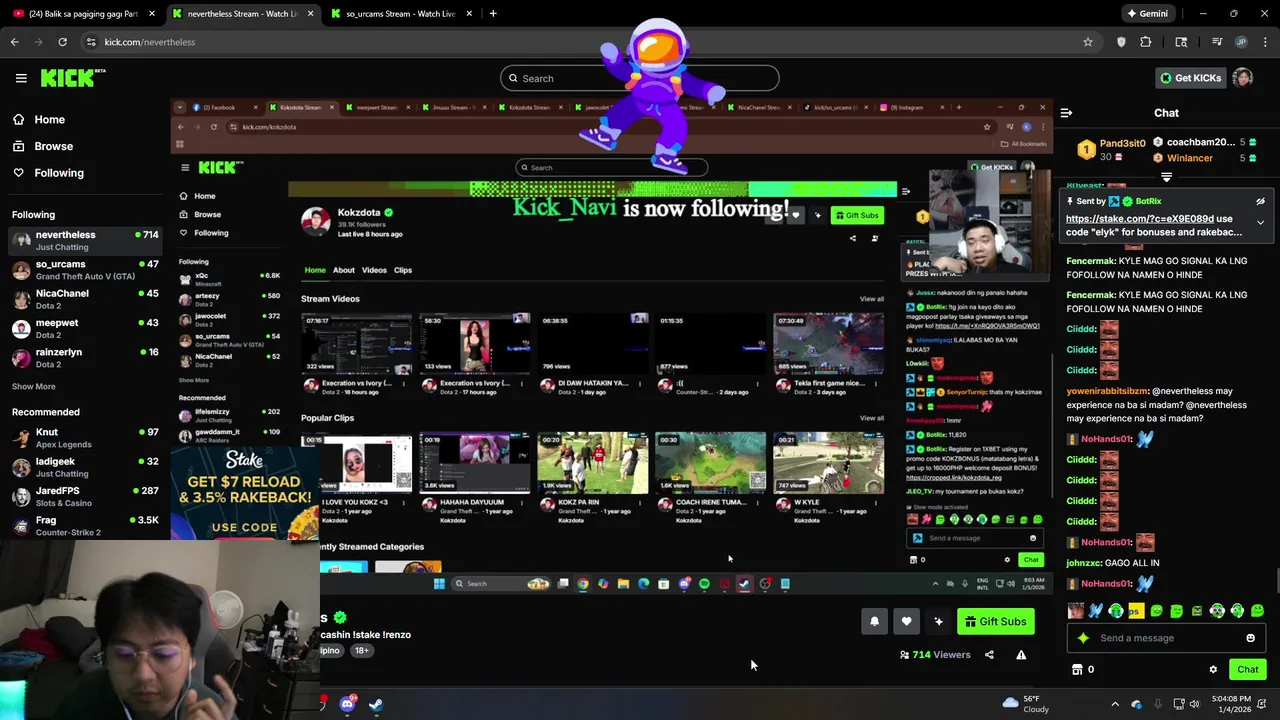Go back in browser history
The width and height of the screenshot is (1280, 720).
tap(15, 42)
